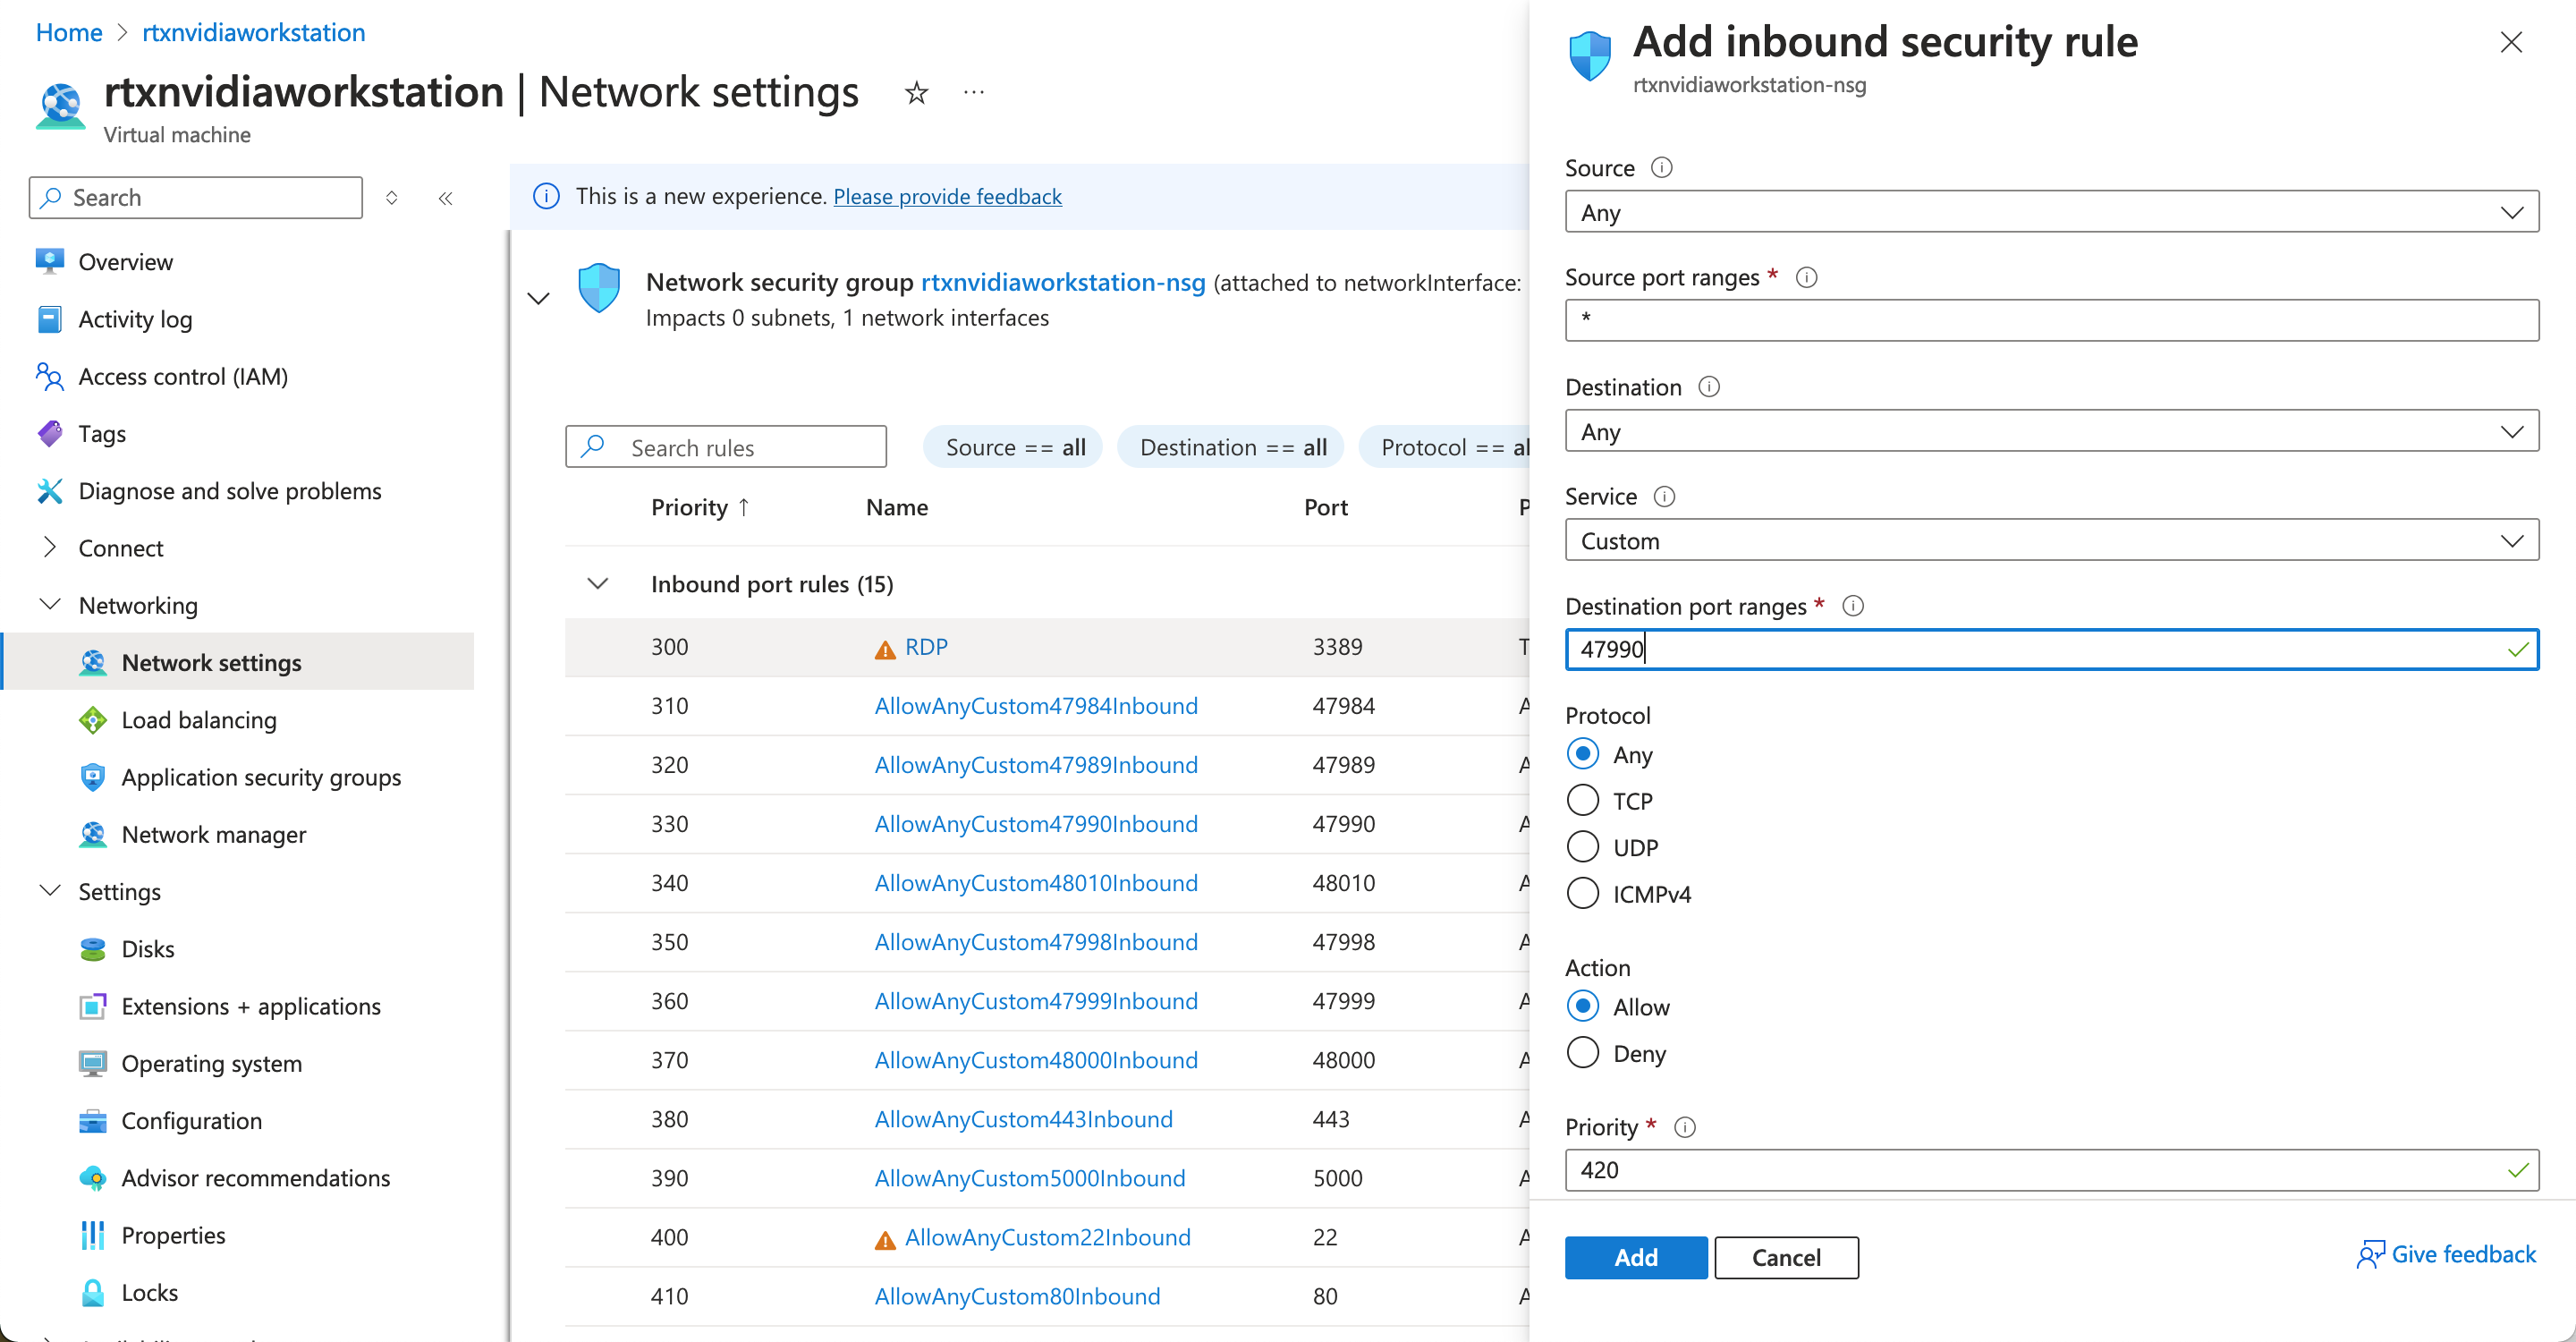Select the TCP protocol radio button

(1582, 800)
